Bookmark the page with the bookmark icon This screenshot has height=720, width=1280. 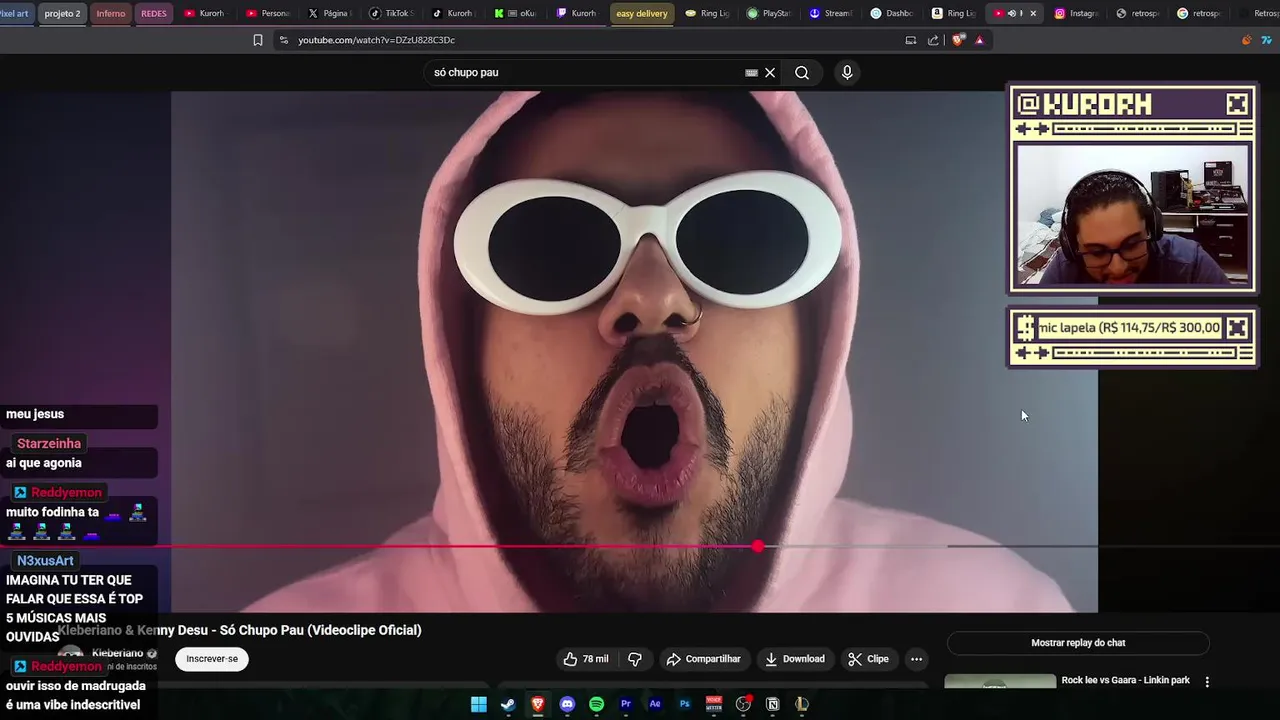coord(258,40)
